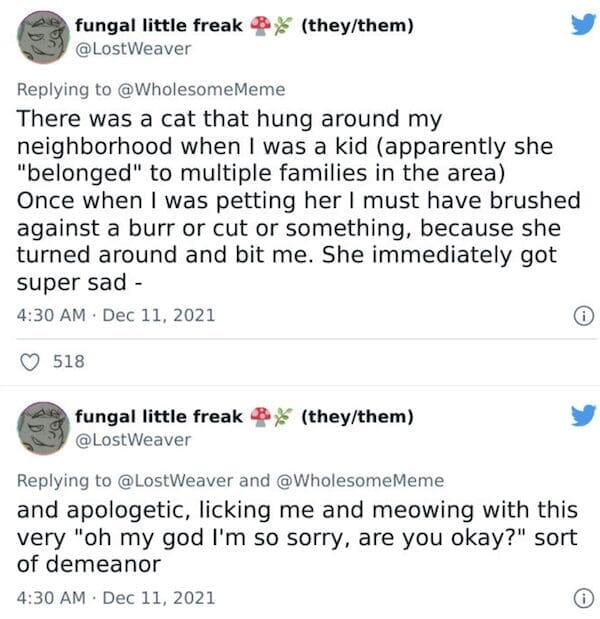This screenshot has height=619, width=600.
Task: Visit @WholesomeMeme in first reply line
Action: pos(201,89)
